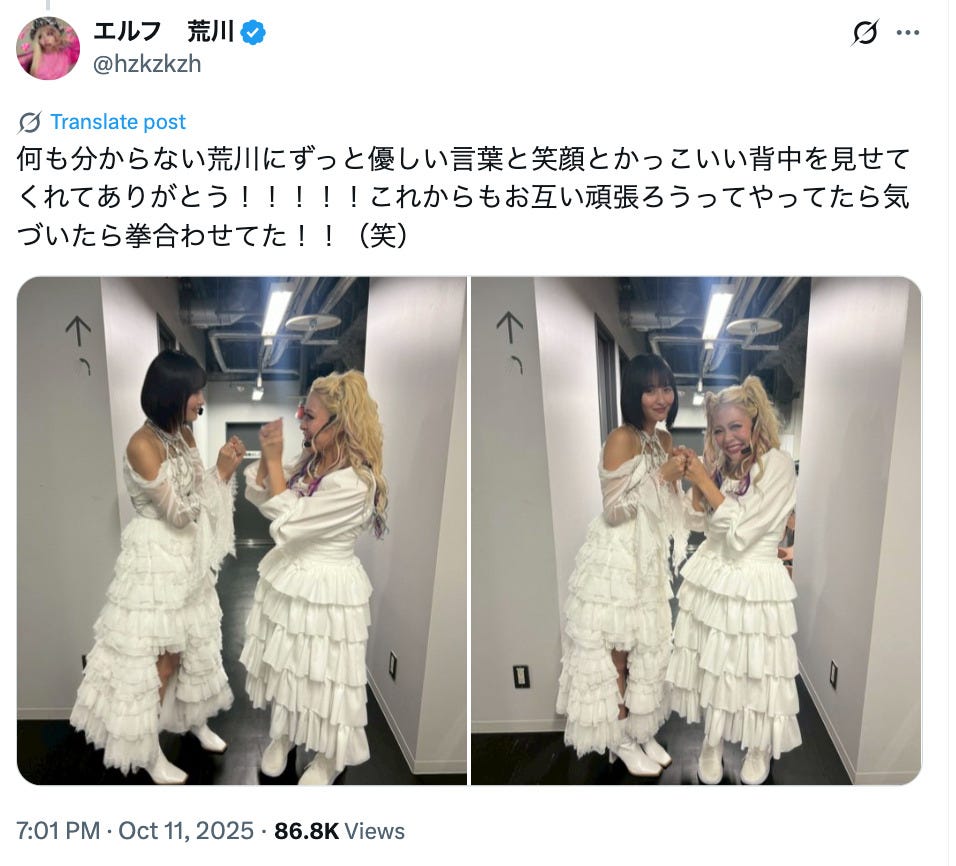956x866 pixels.
Task: Open the three-dot more options menu
Action: click(x=908, y=32)
